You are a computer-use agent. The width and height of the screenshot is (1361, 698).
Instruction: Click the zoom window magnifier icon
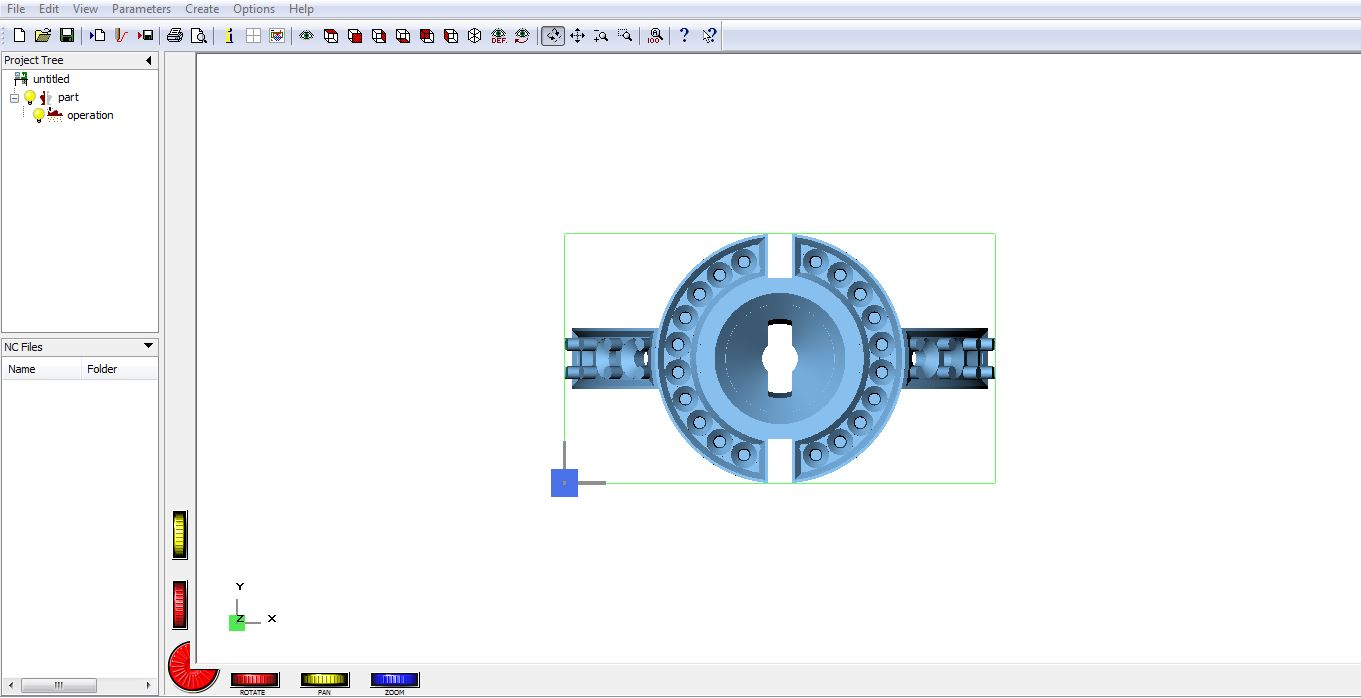pyautogui.click(x=625, y=36)
